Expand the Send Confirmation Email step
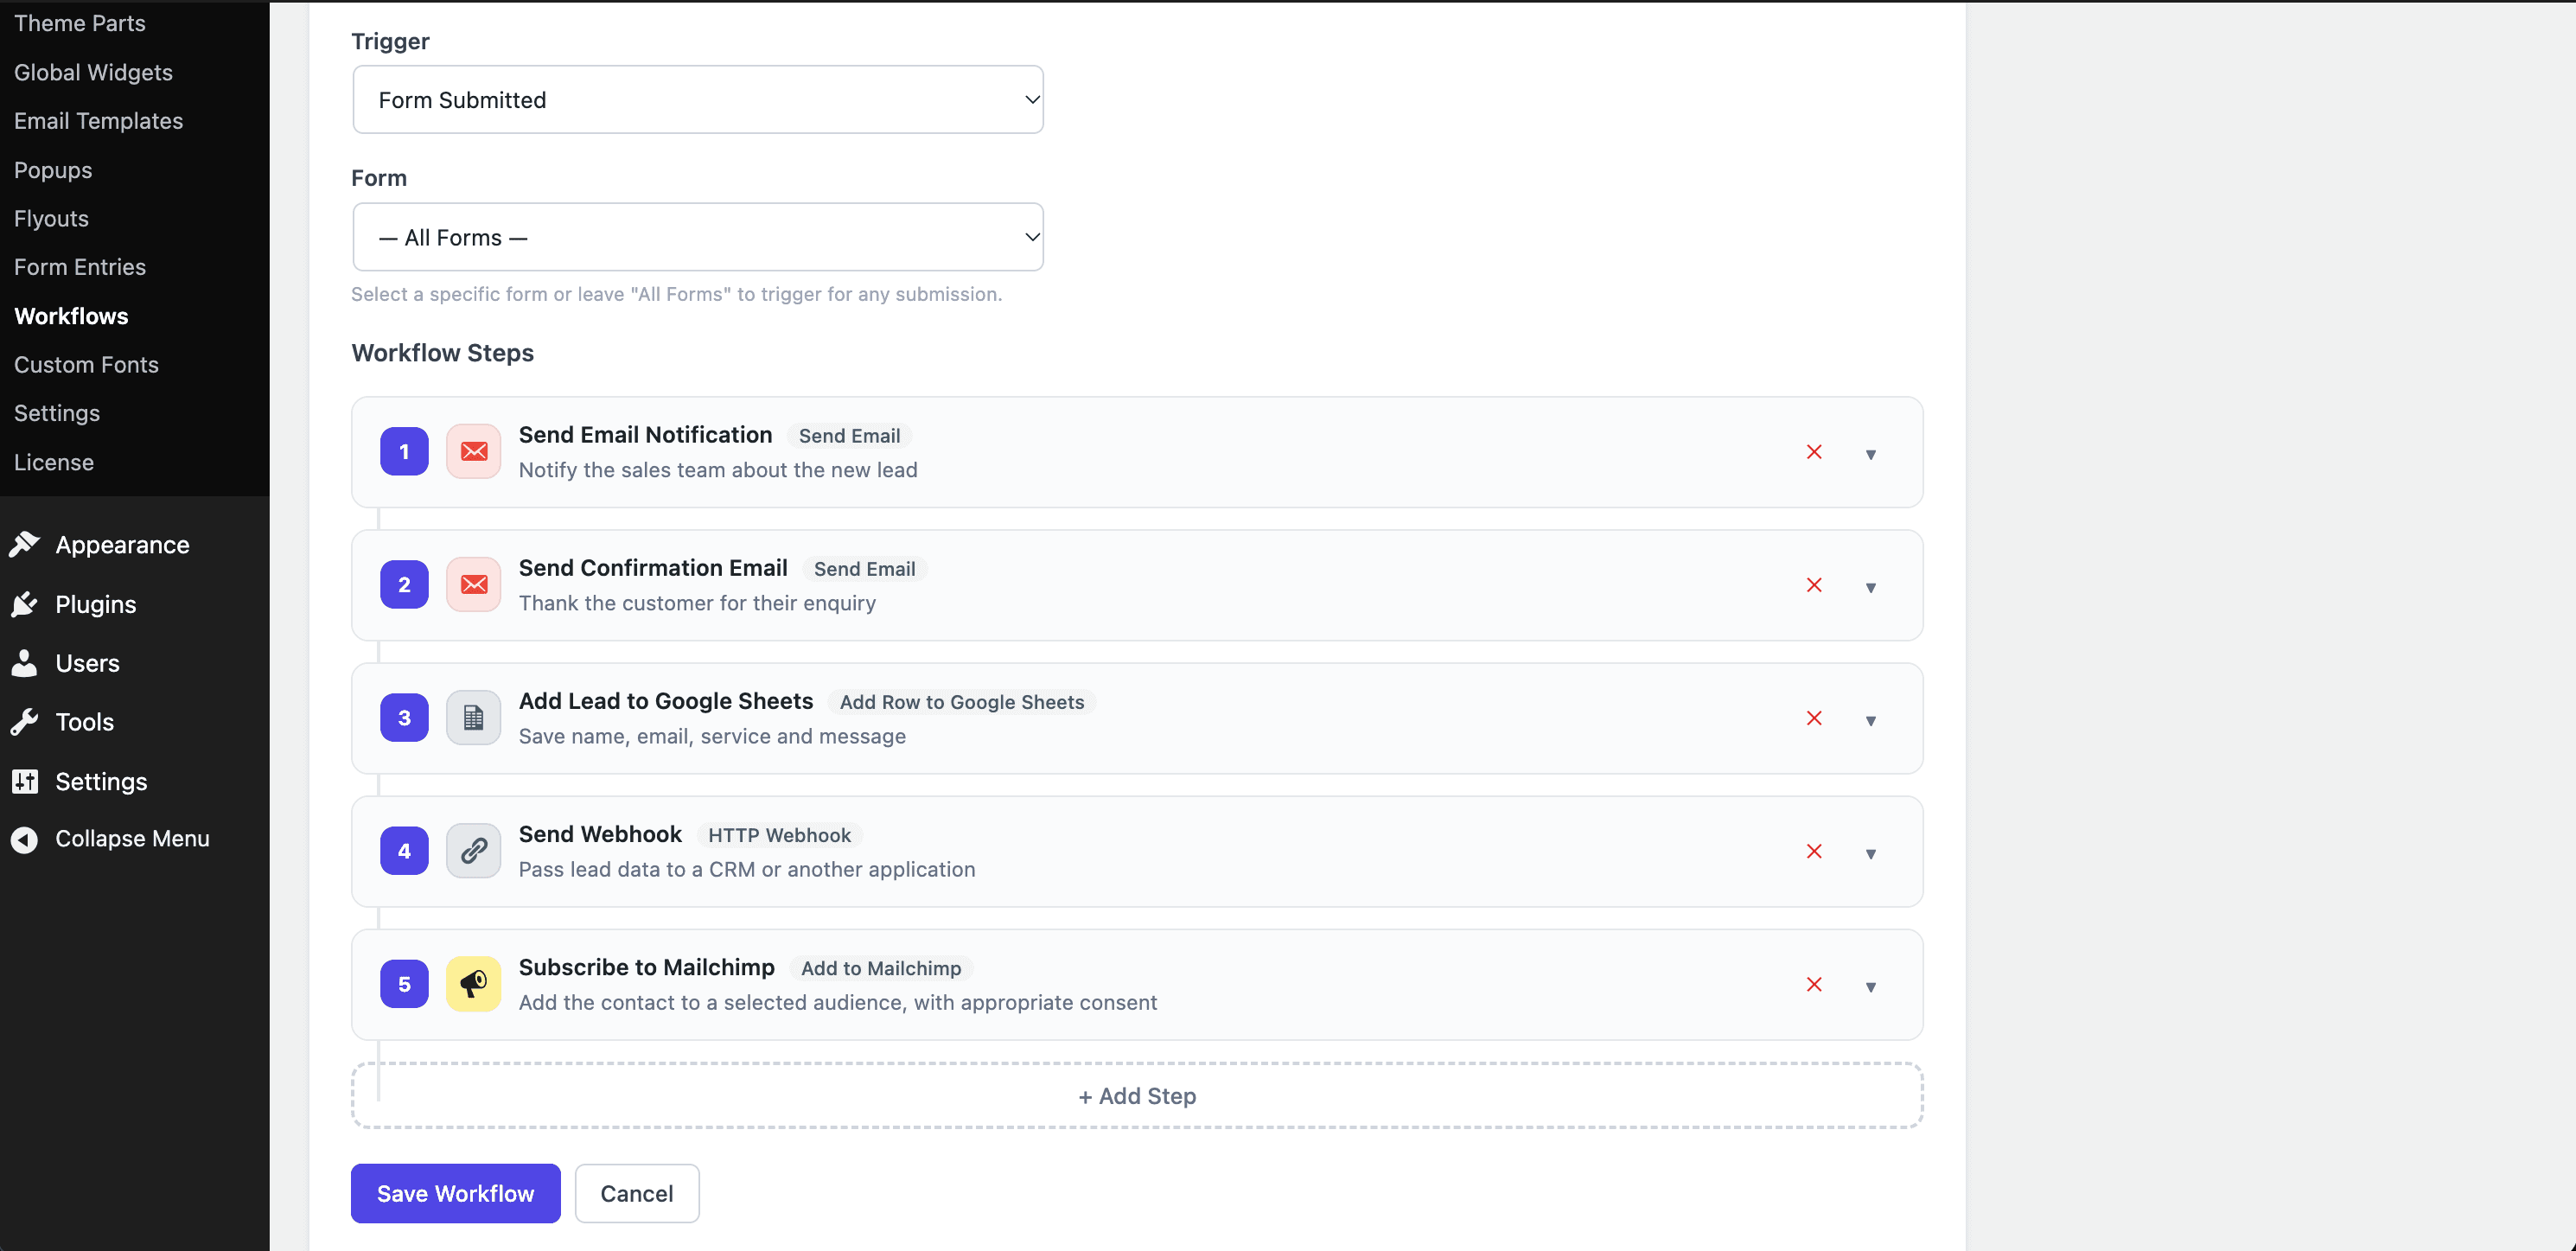This screenshot has width=2576, height=1251. (x=1870, y=587)
